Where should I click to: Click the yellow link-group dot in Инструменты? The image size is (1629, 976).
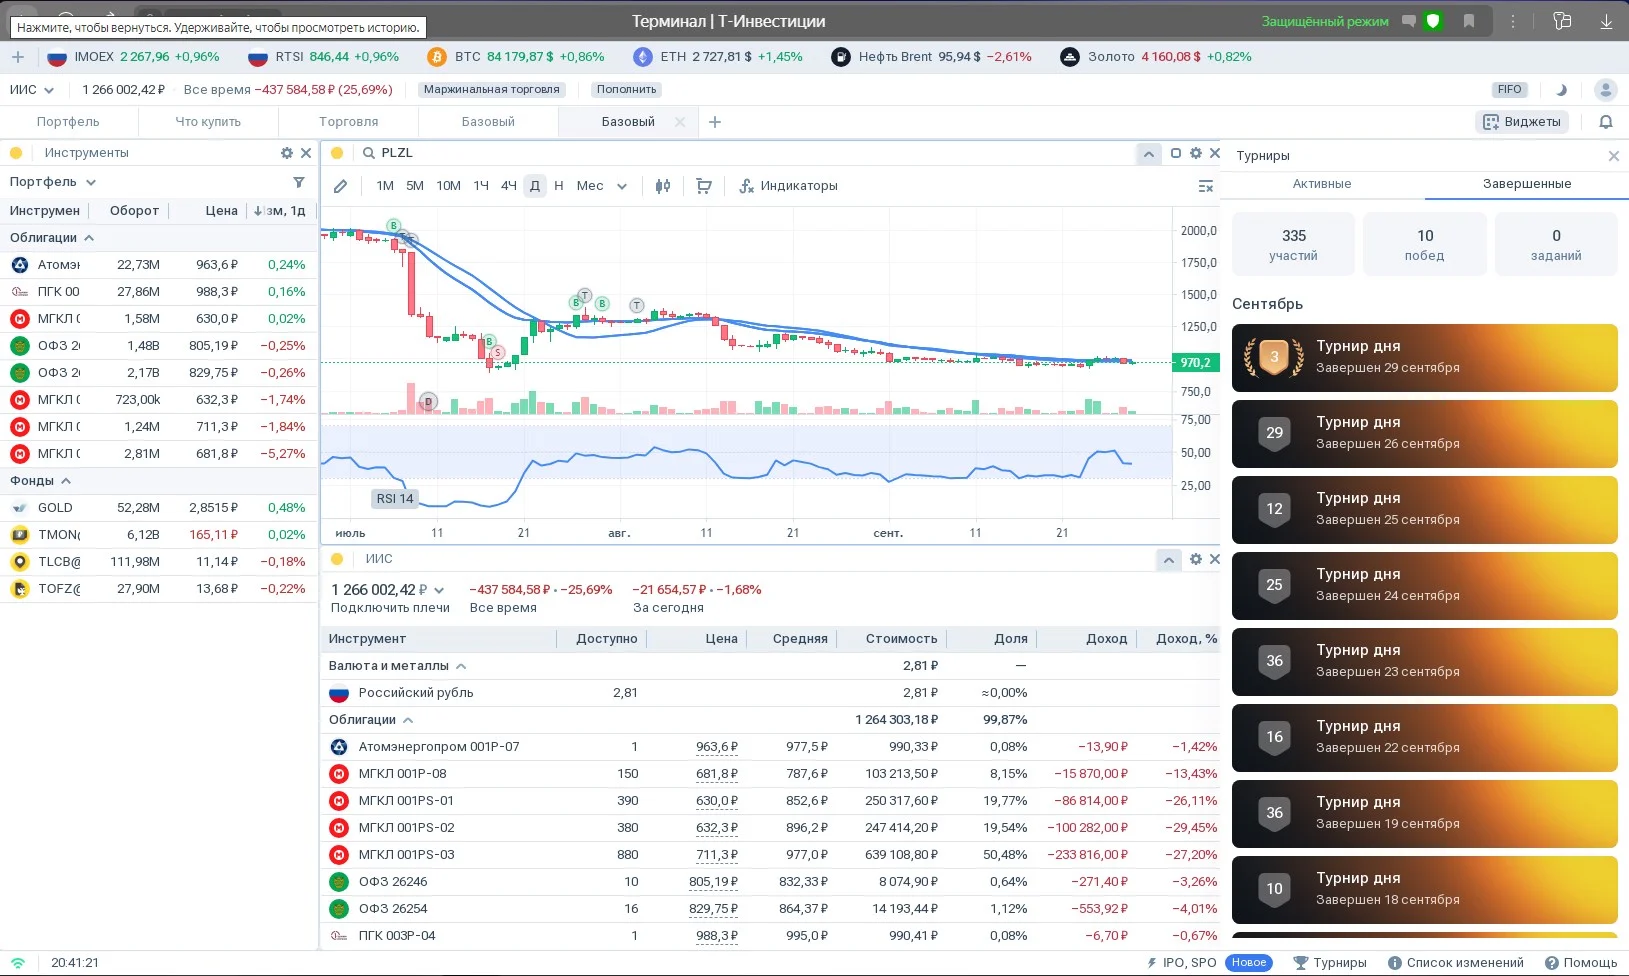click(16, 153)
